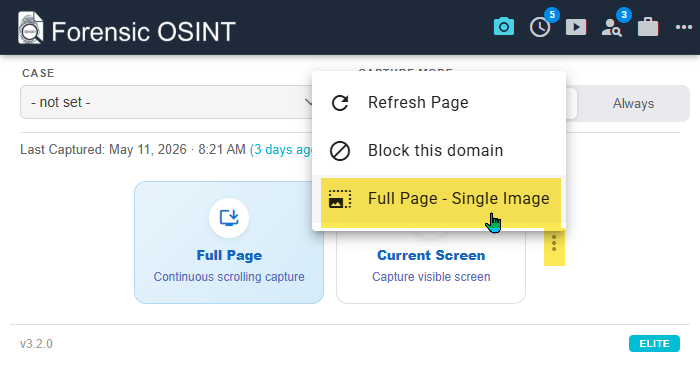The width and height of the screenshot is (700, 370).
Task: Click the ELITE badge
Action: (x=654, y=344)
